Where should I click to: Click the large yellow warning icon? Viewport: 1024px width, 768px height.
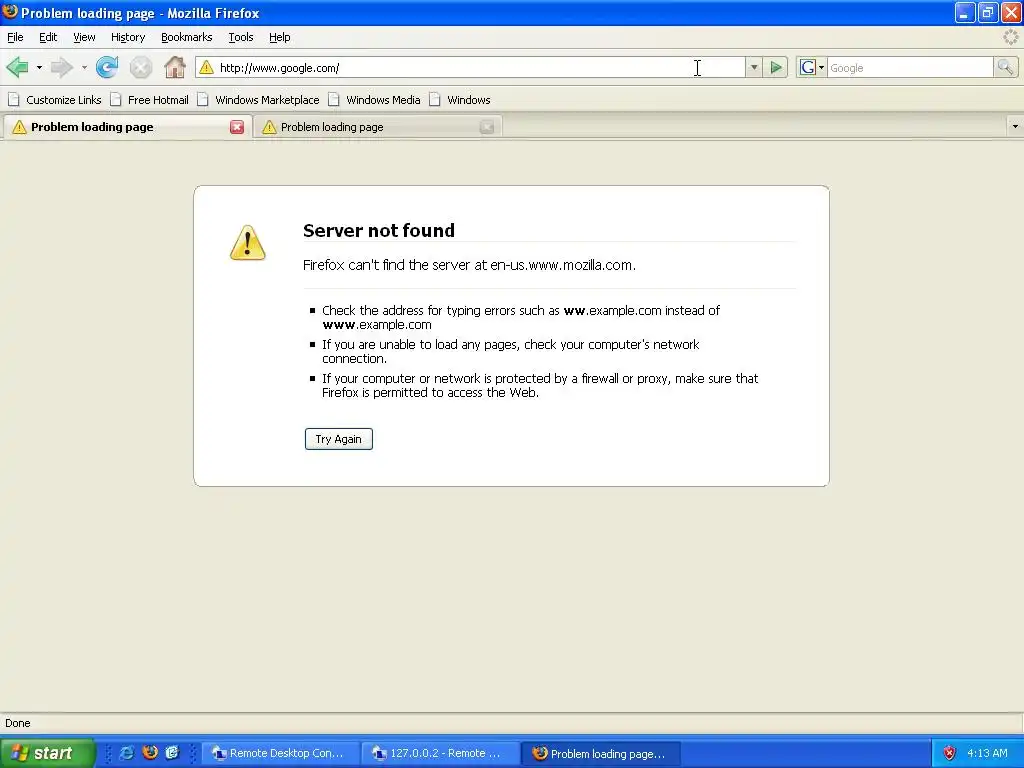click(248, 243)
